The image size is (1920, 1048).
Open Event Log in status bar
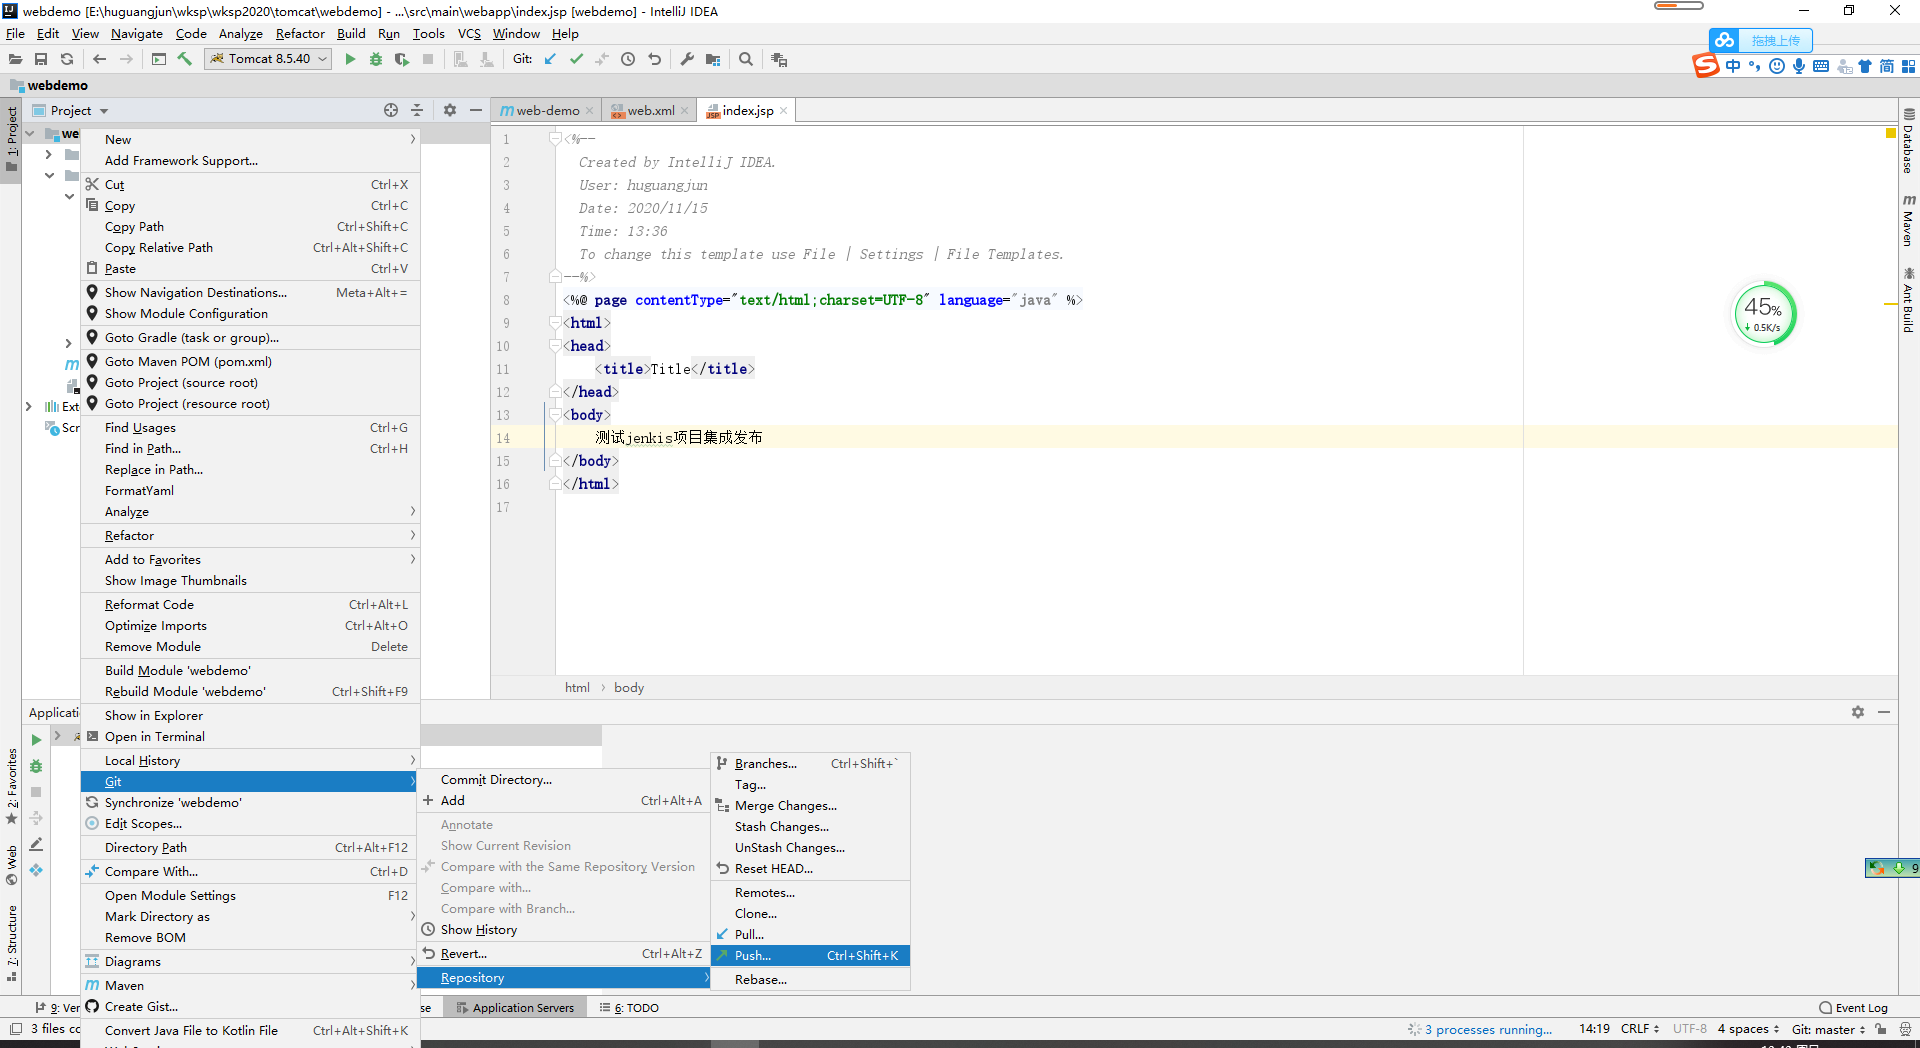(1853, 1008)
